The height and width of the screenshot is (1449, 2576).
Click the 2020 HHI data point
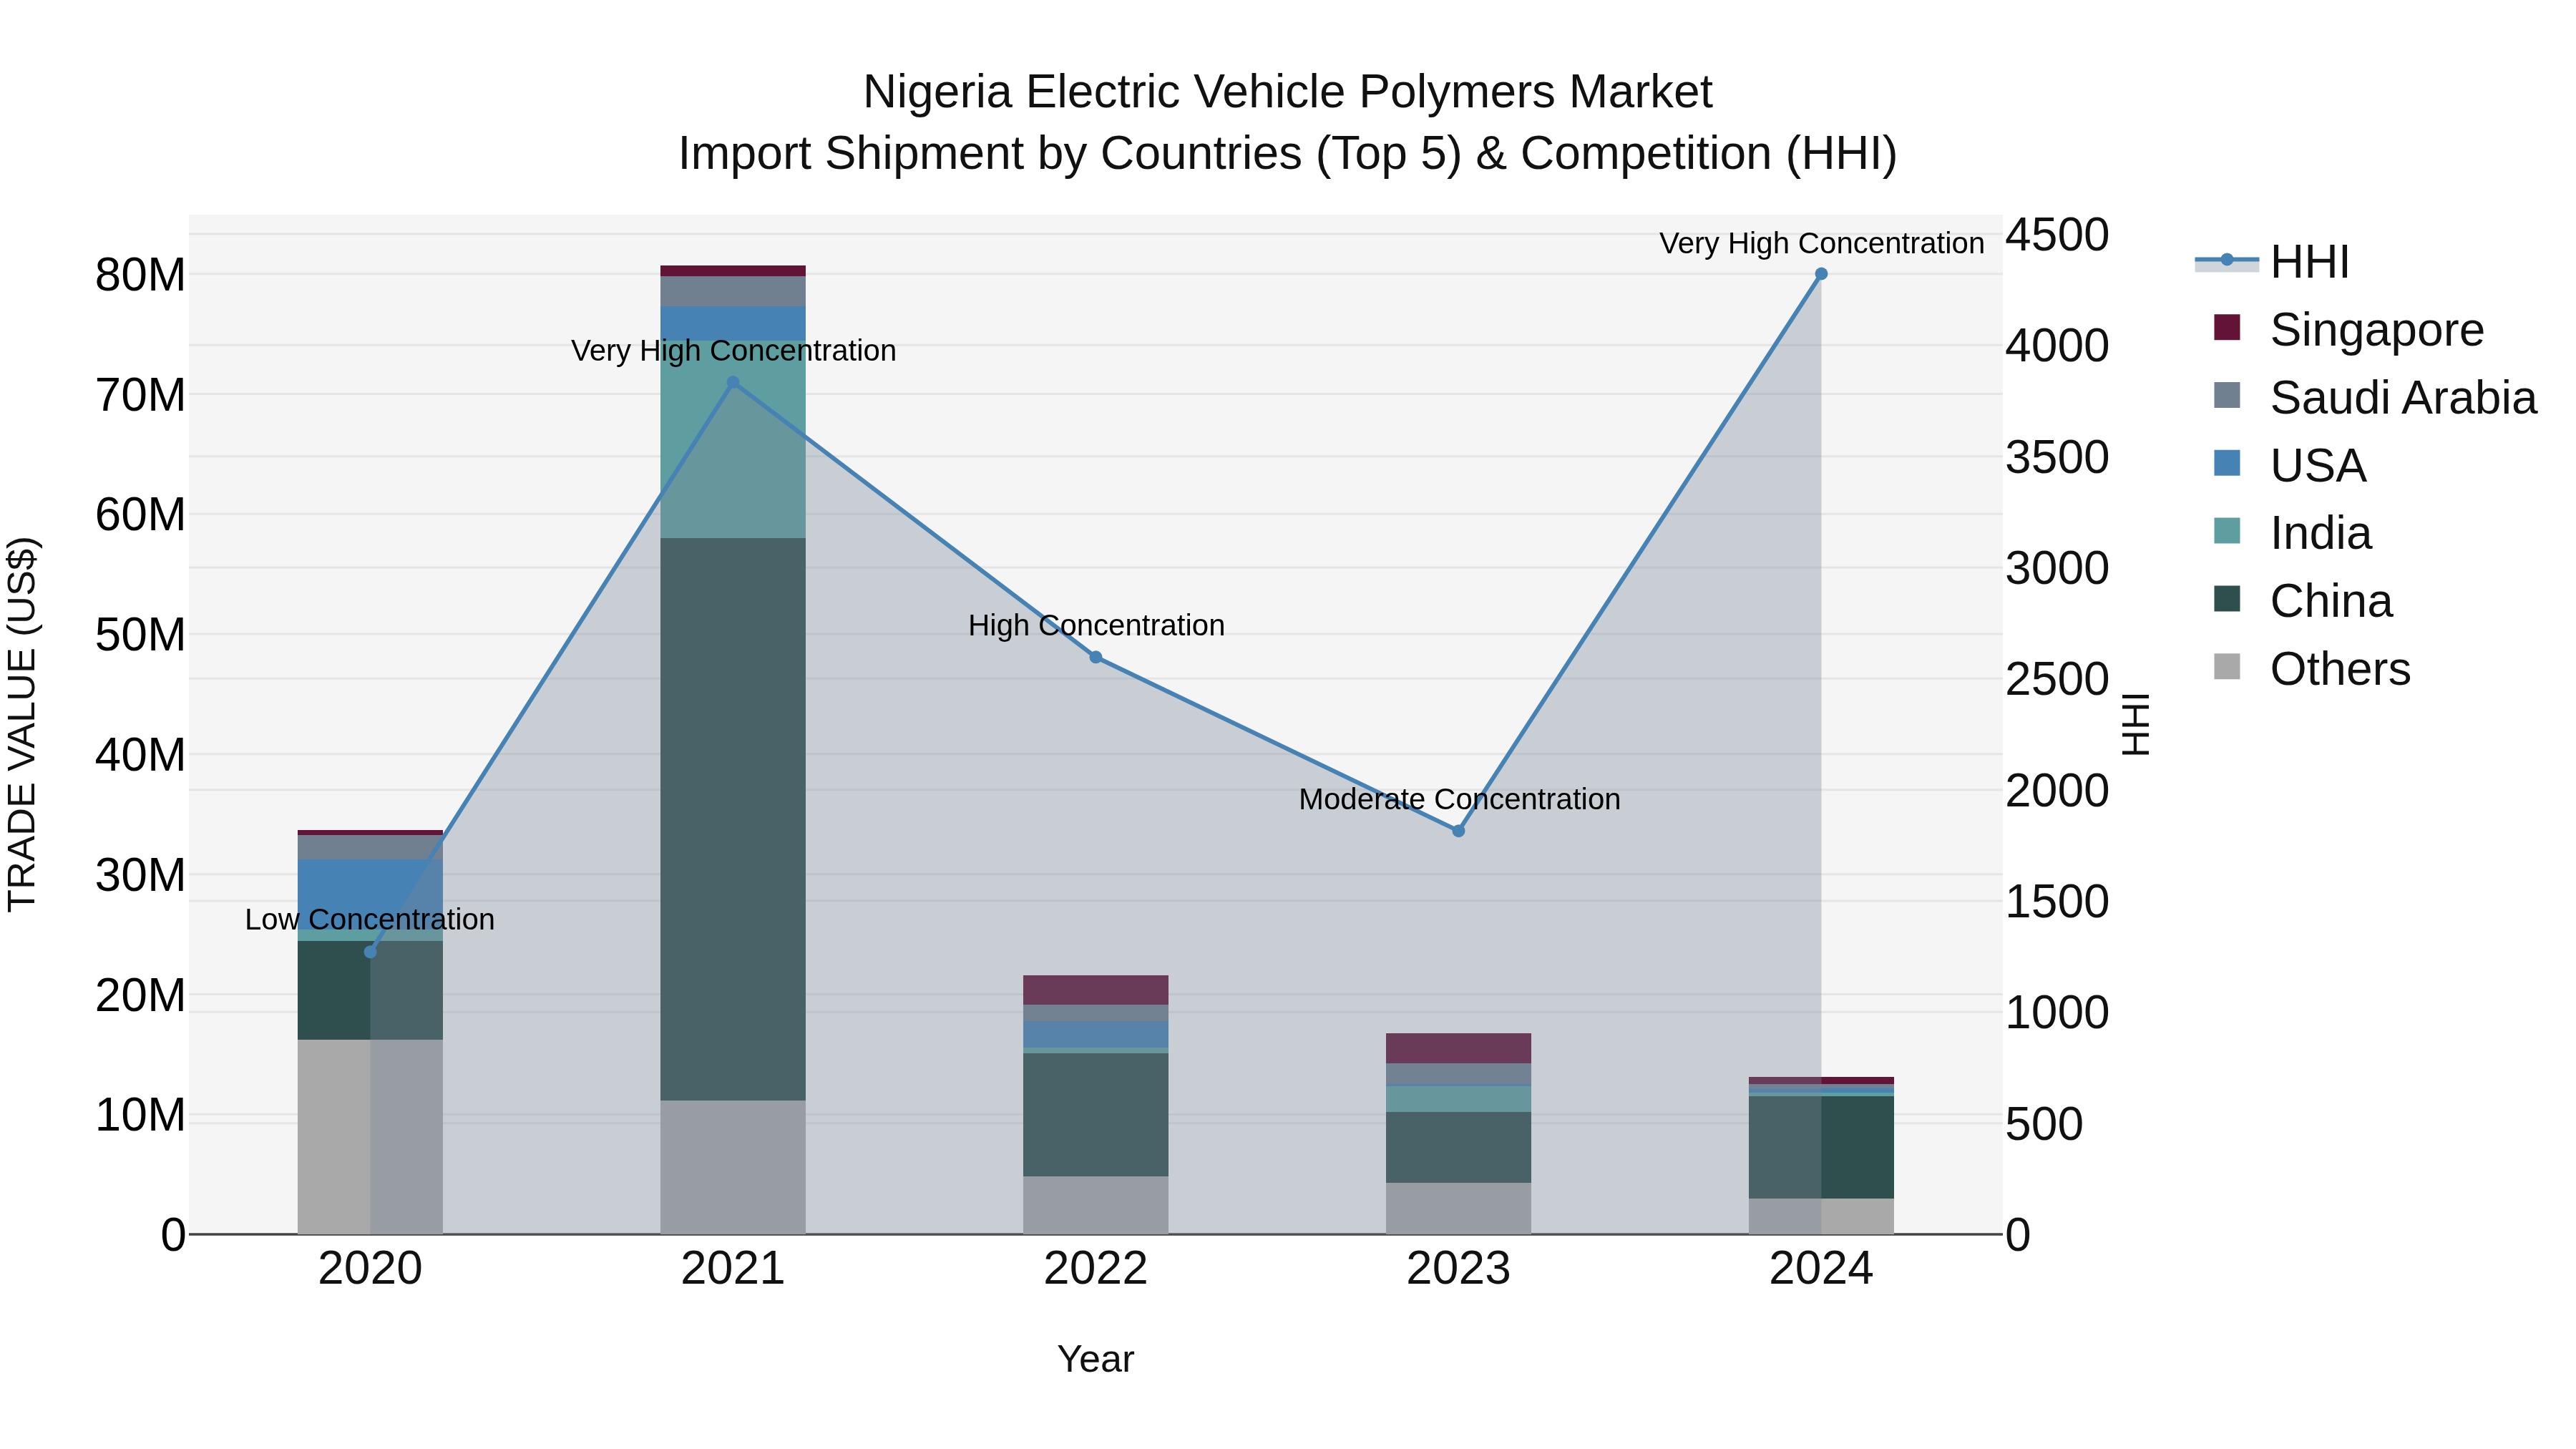(x=370, y=952)
